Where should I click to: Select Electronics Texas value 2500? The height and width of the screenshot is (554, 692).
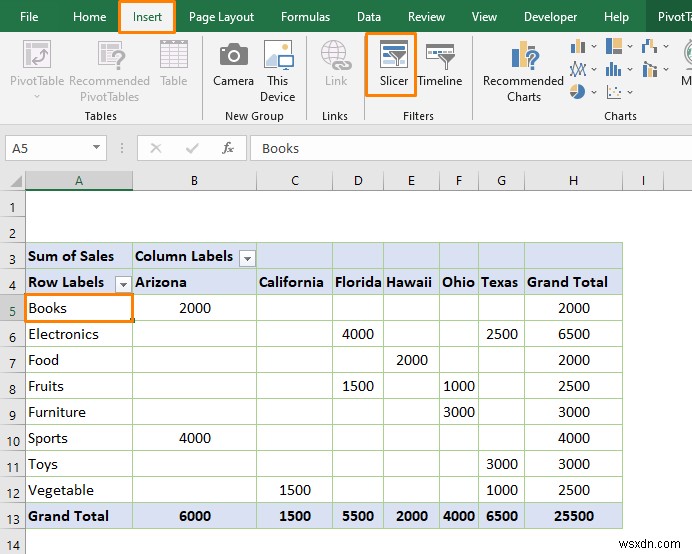coord(501,334)
